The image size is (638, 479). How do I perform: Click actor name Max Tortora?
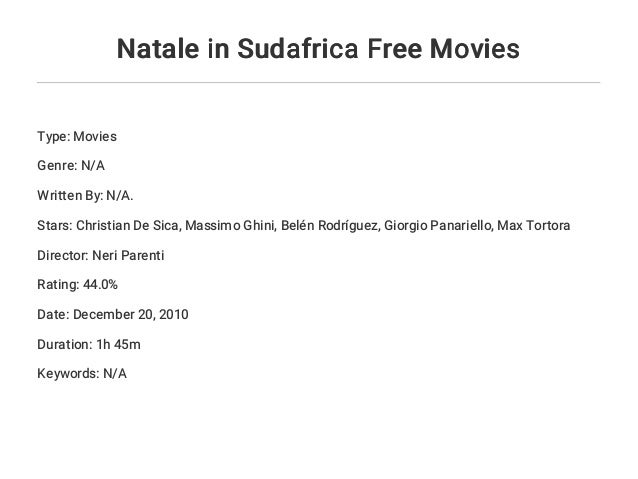click(x=534, y=225)
